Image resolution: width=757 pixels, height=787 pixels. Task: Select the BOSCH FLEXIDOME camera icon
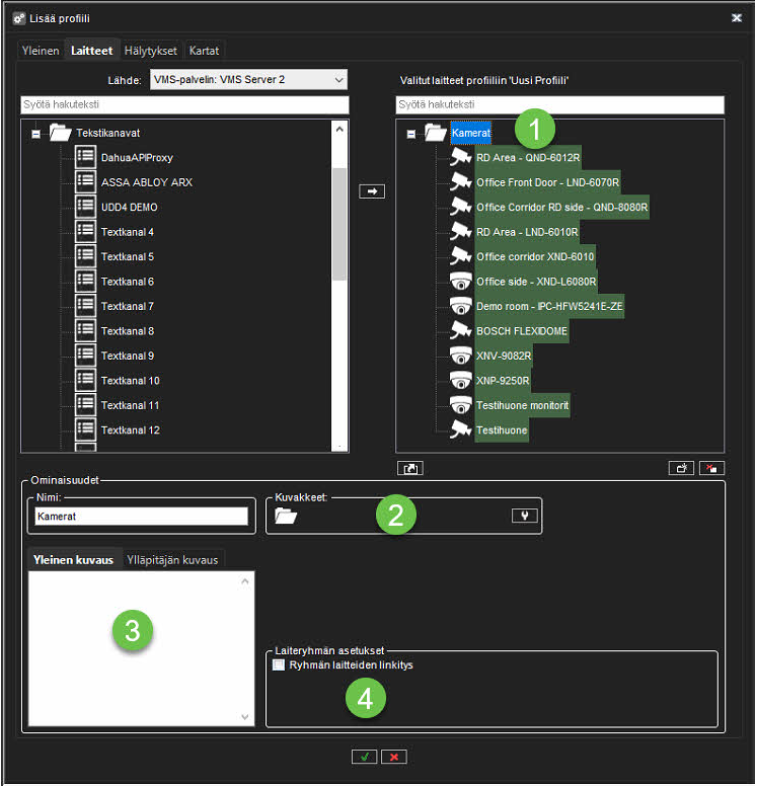[x=460, y=331]
